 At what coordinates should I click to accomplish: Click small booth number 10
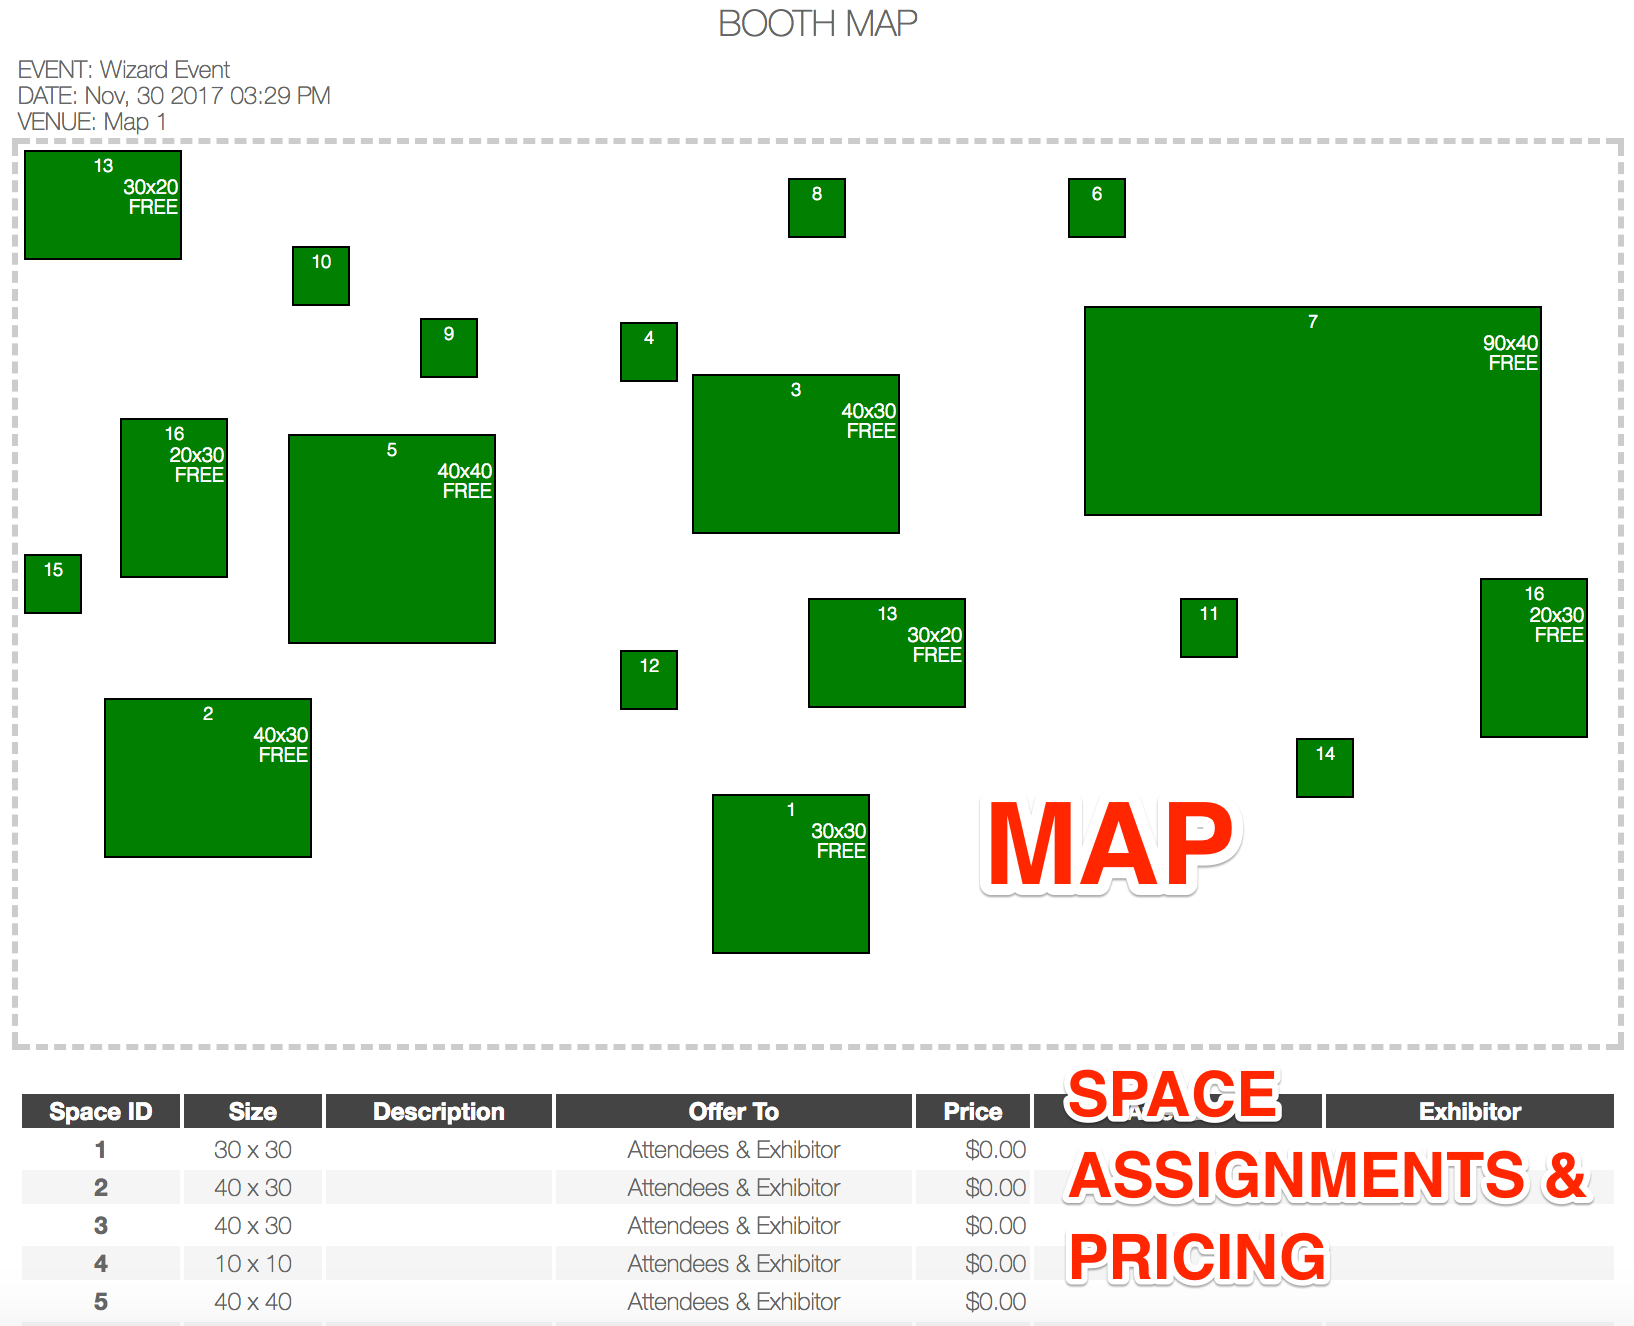(320, 276)
